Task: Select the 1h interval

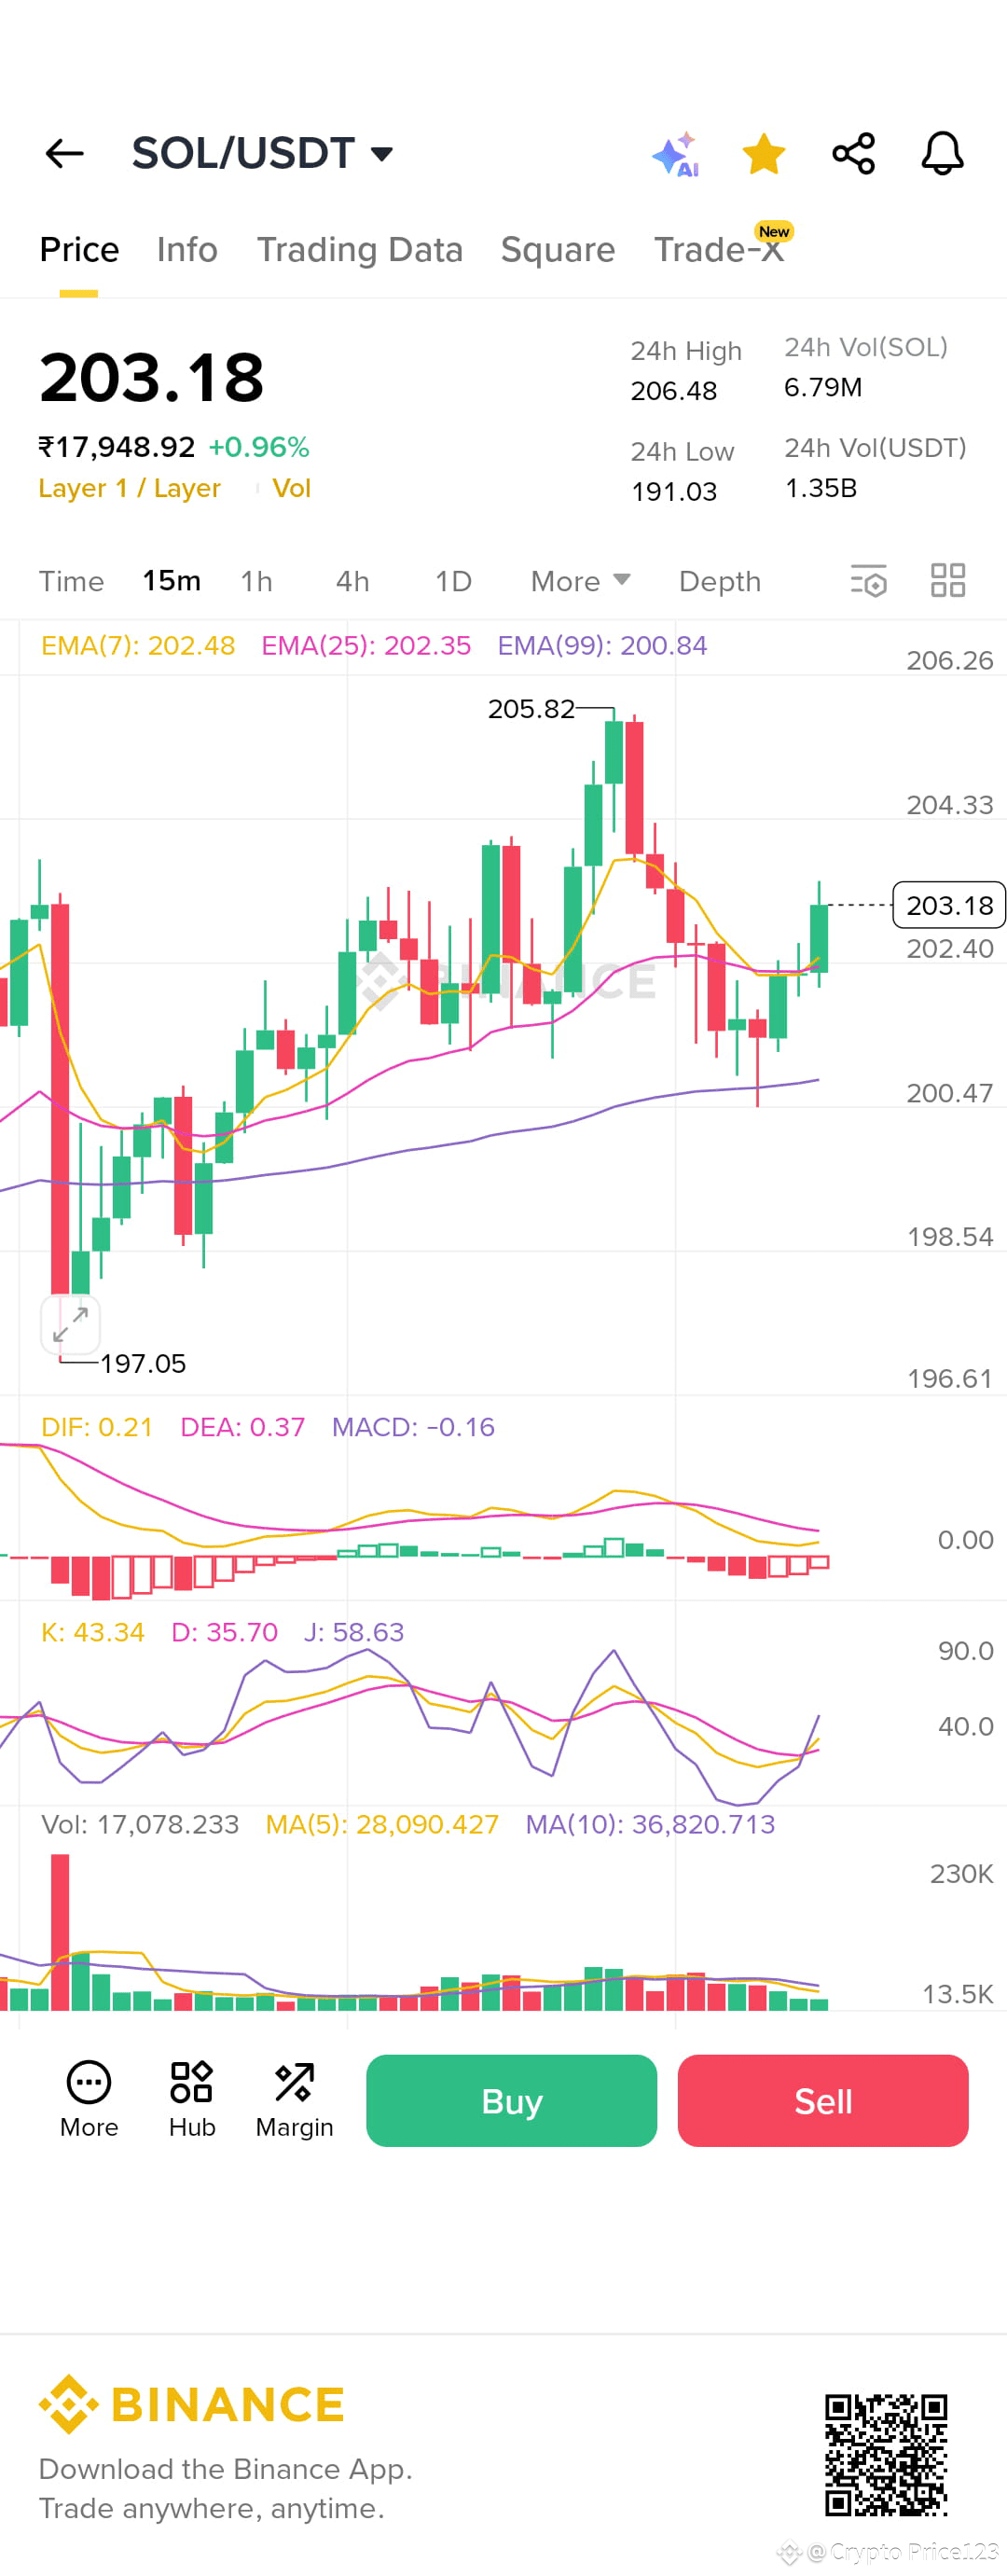Action: point(256,581)
